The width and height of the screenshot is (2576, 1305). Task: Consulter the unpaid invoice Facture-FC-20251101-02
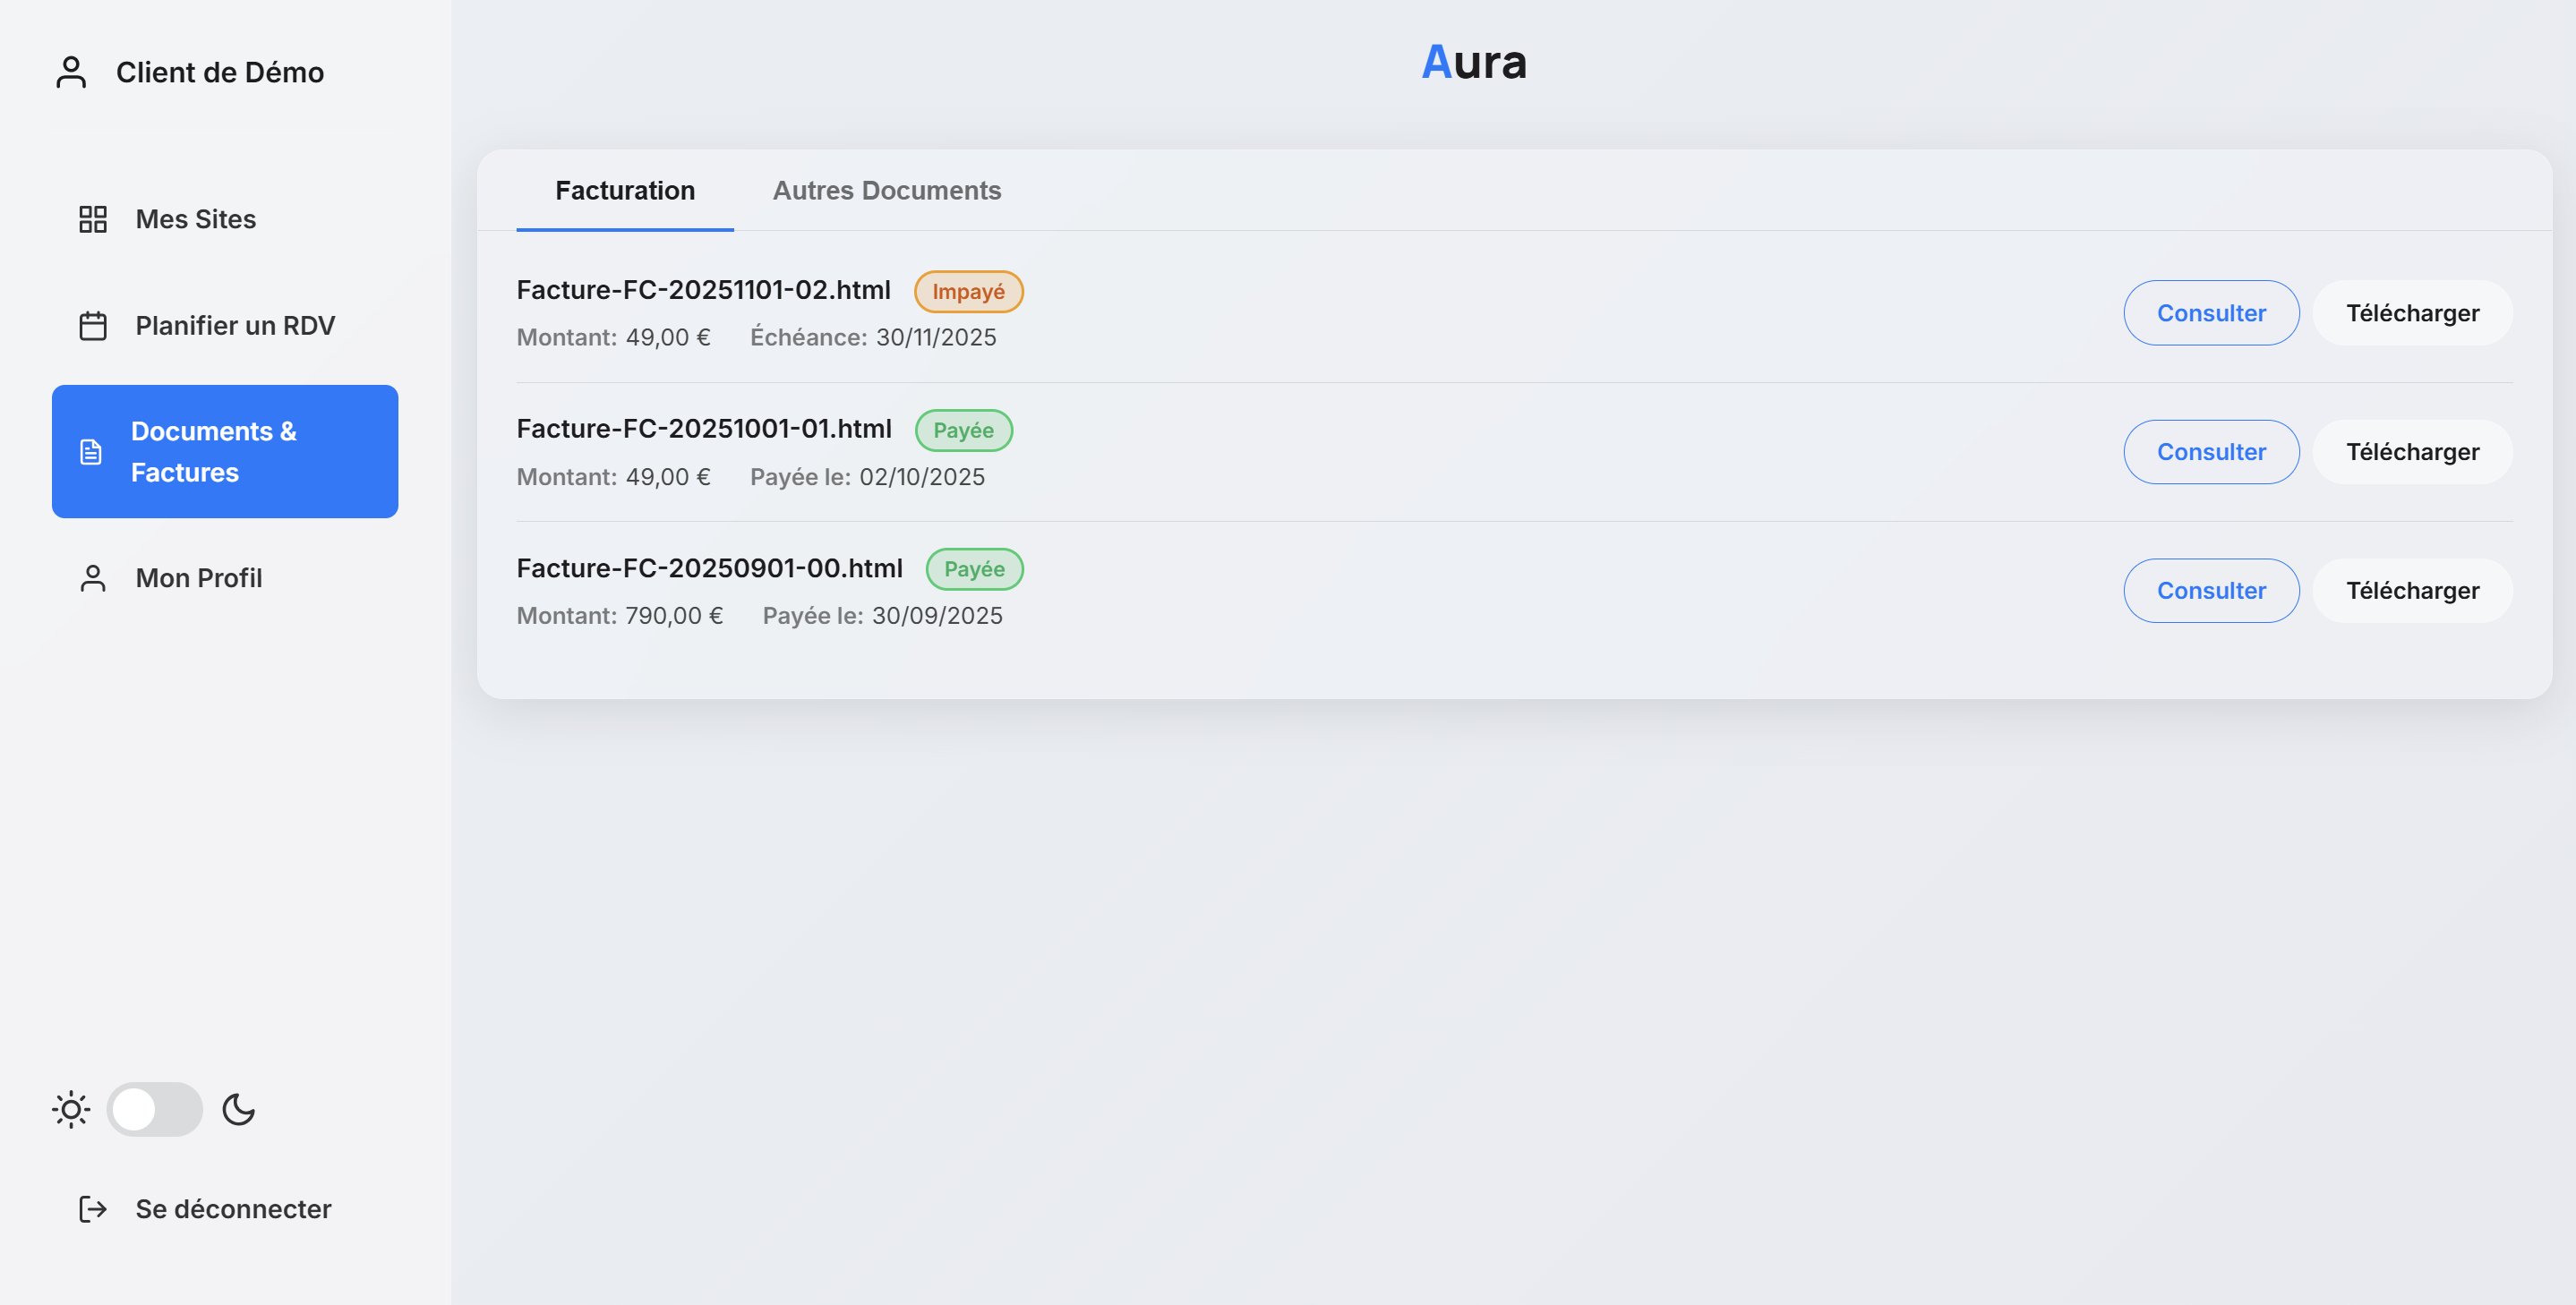click(2211, 312)
